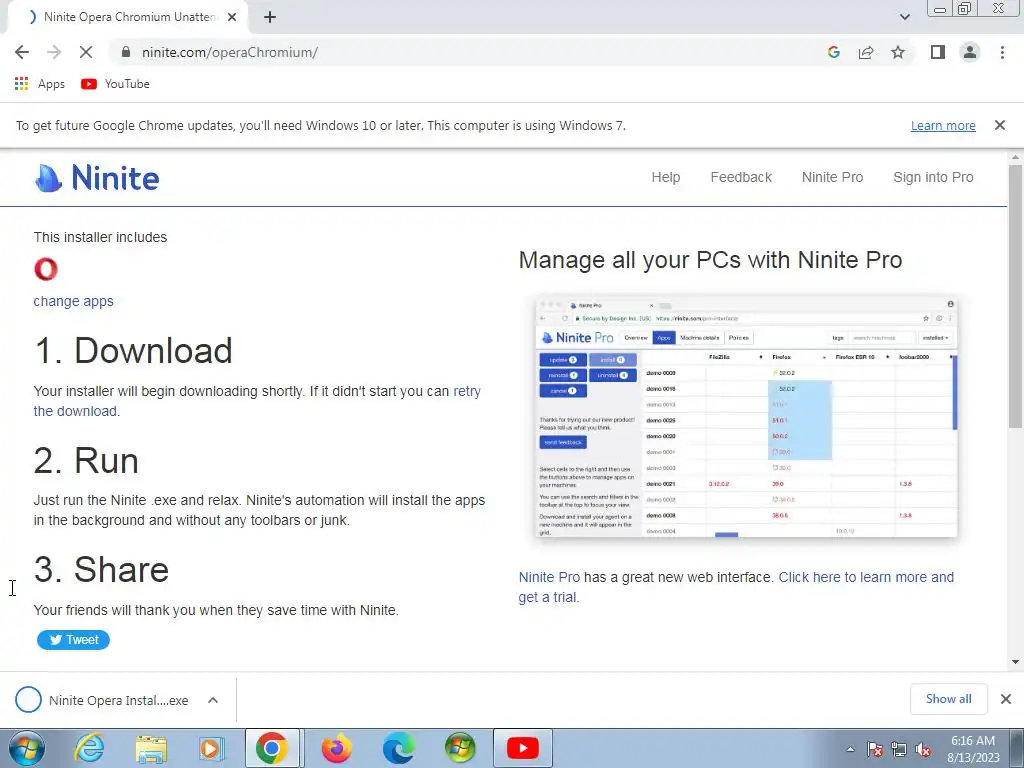Open the Learn more link

[x=943, y=125]
